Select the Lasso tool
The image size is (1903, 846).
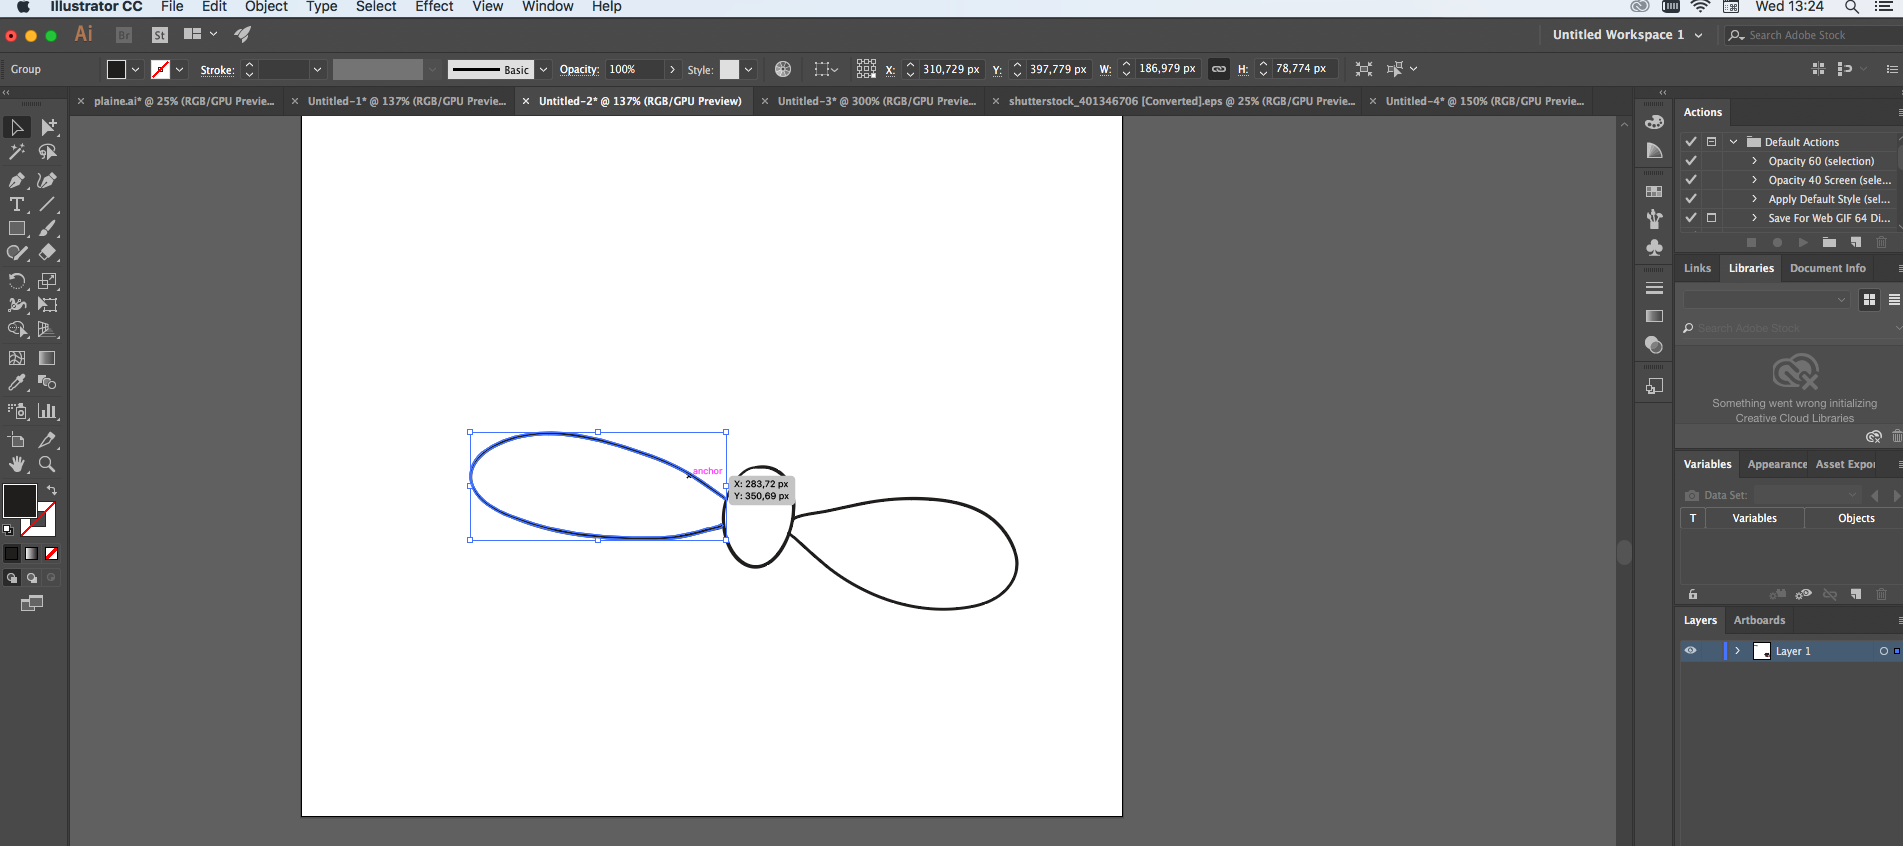click(x=47, y=152)
